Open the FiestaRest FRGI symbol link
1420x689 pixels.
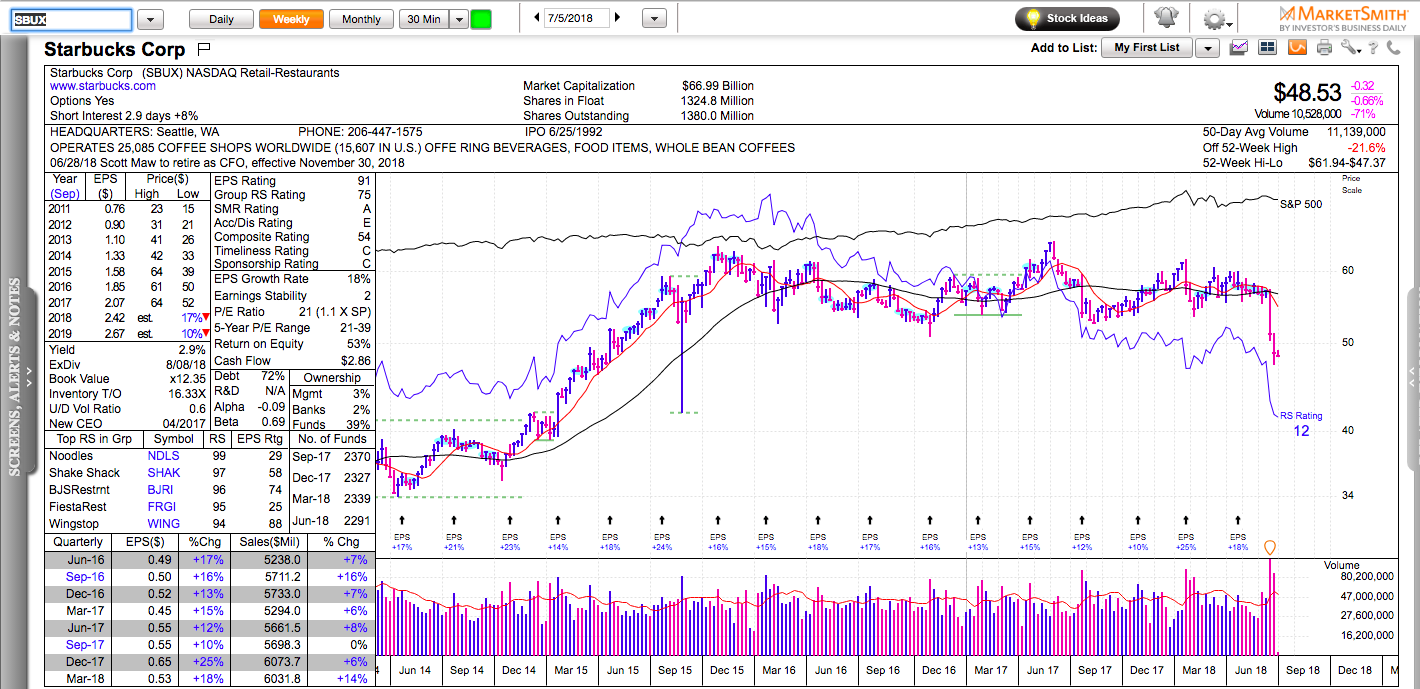[163, 507]
